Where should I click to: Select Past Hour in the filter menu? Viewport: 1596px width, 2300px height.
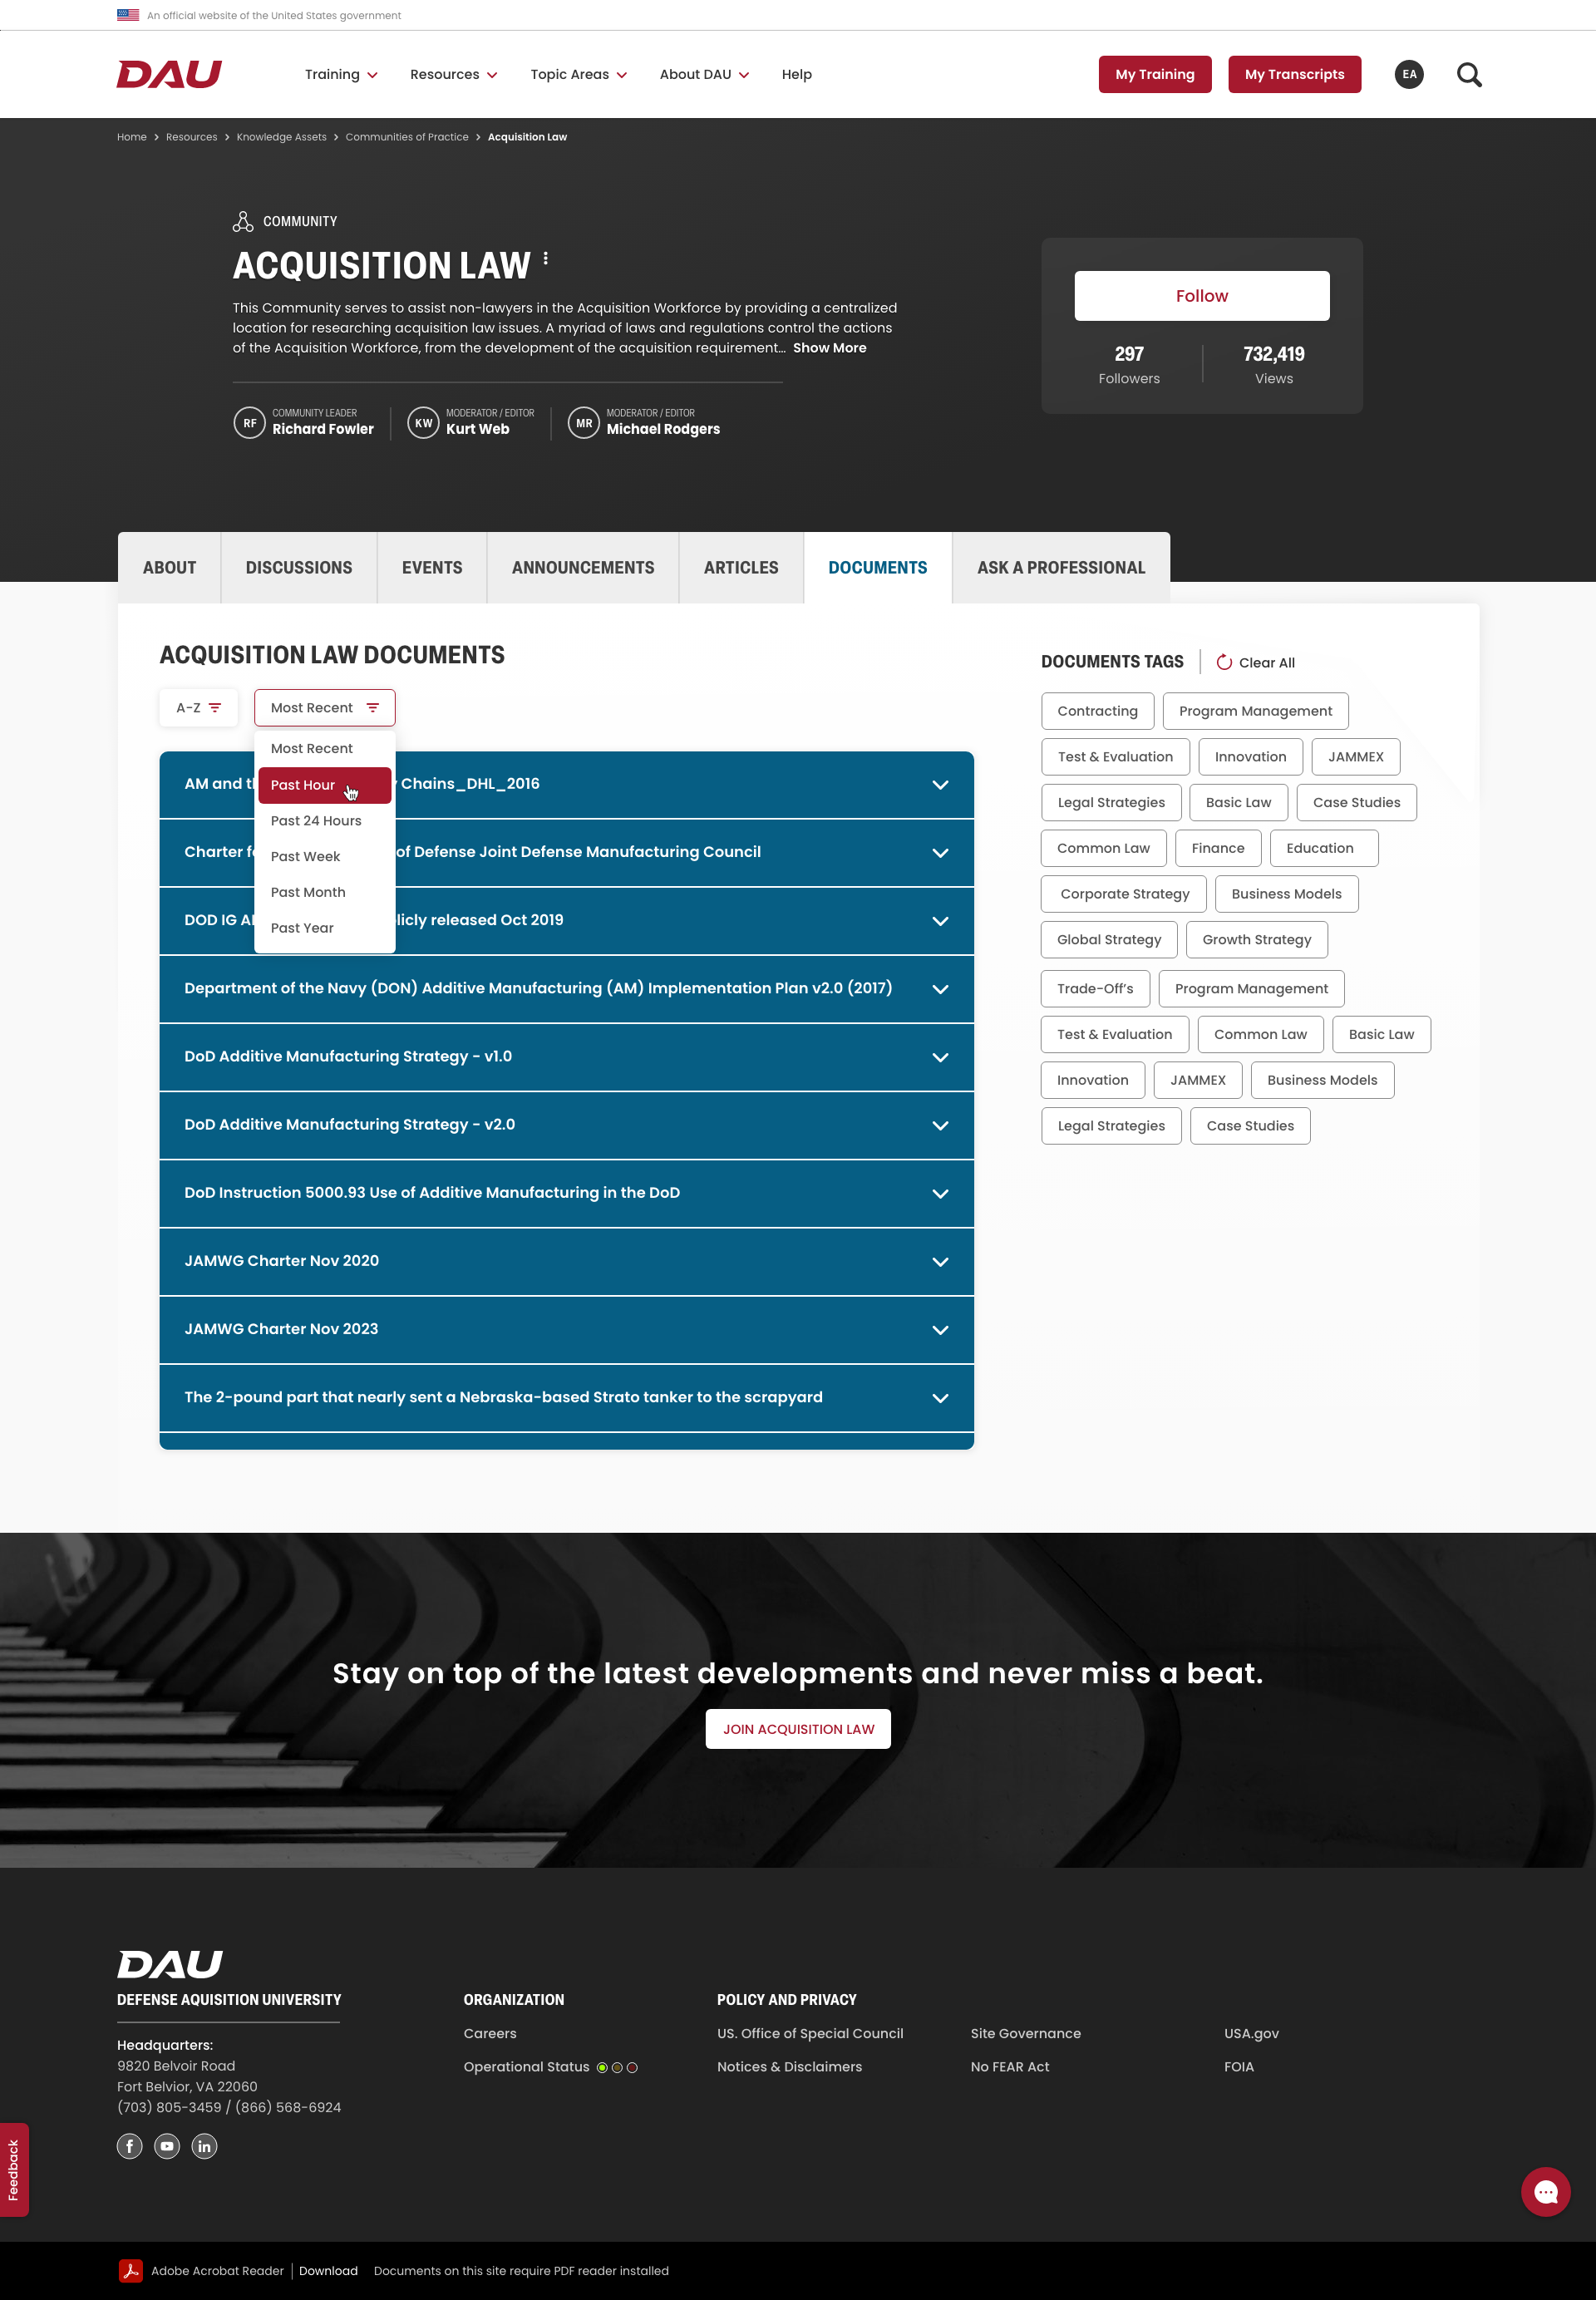pos(324,785)
